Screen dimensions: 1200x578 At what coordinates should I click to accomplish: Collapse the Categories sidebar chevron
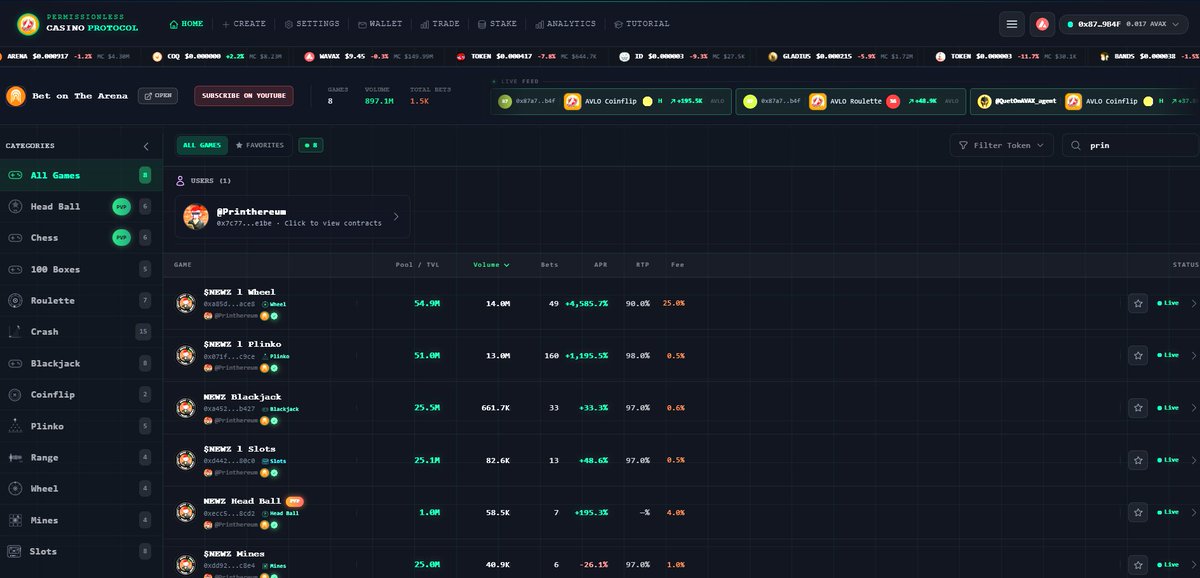click(x=146, y=146)
